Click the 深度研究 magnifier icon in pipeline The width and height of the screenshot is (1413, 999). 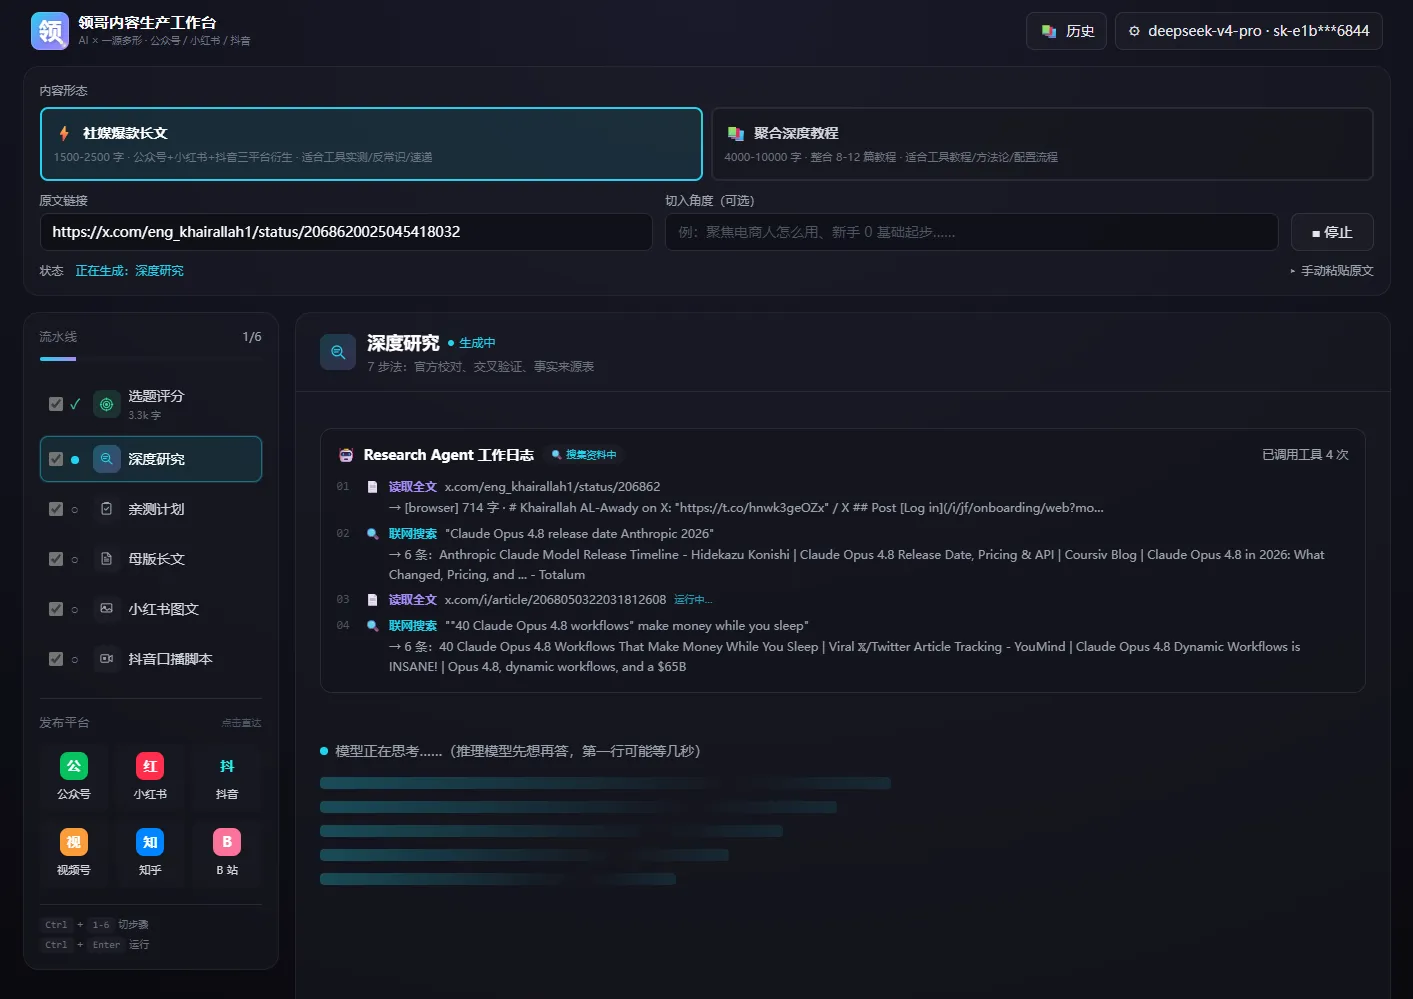tap(106, 459)
